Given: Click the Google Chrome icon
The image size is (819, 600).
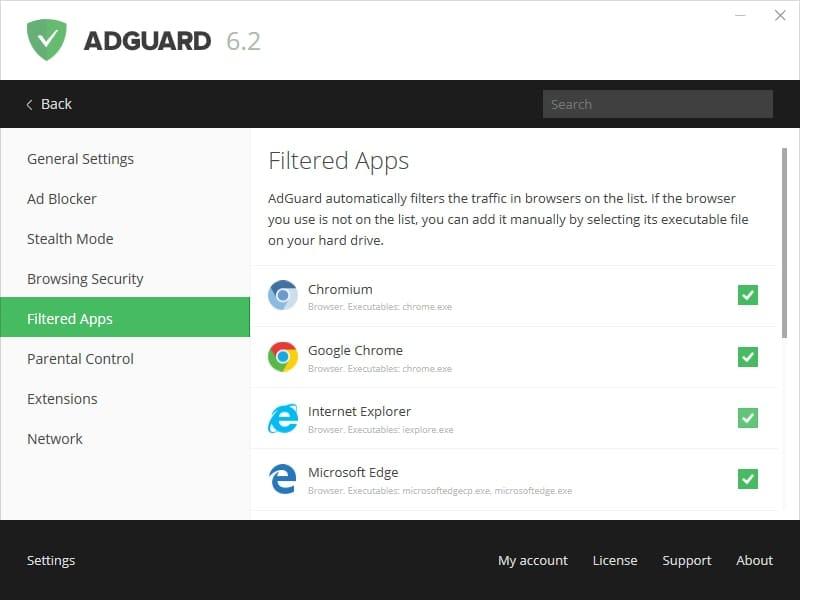Looking at the screenshot, I should point(282,357).
